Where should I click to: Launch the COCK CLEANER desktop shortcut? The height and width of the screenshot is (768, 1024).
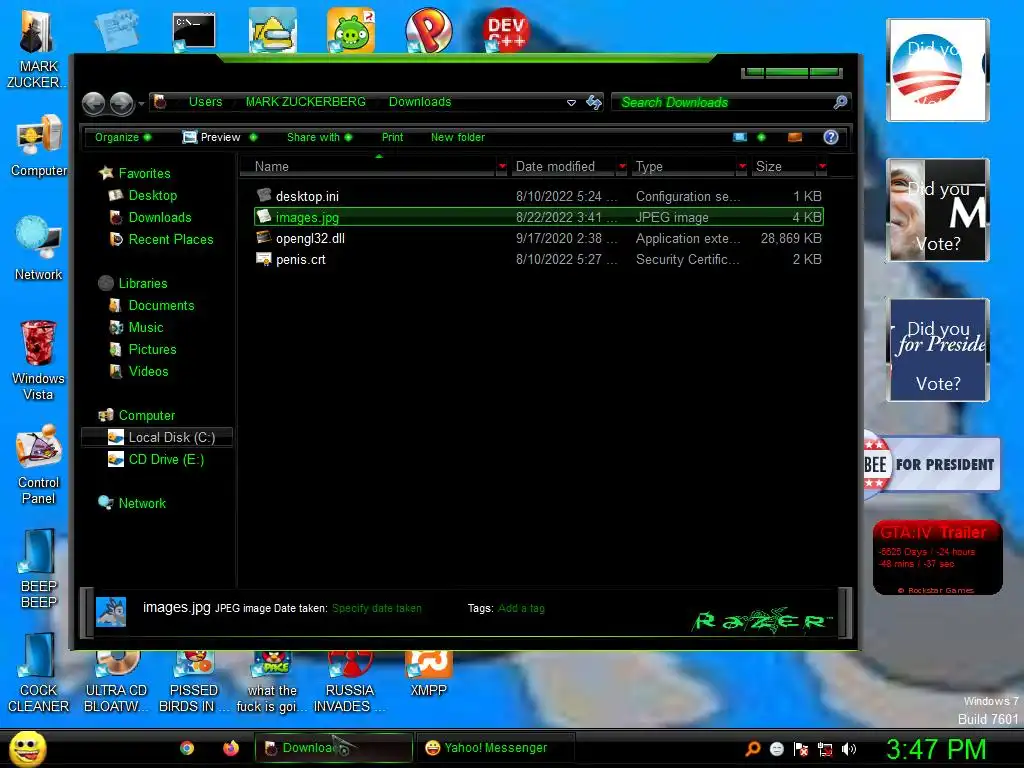[x=38, y=673]
